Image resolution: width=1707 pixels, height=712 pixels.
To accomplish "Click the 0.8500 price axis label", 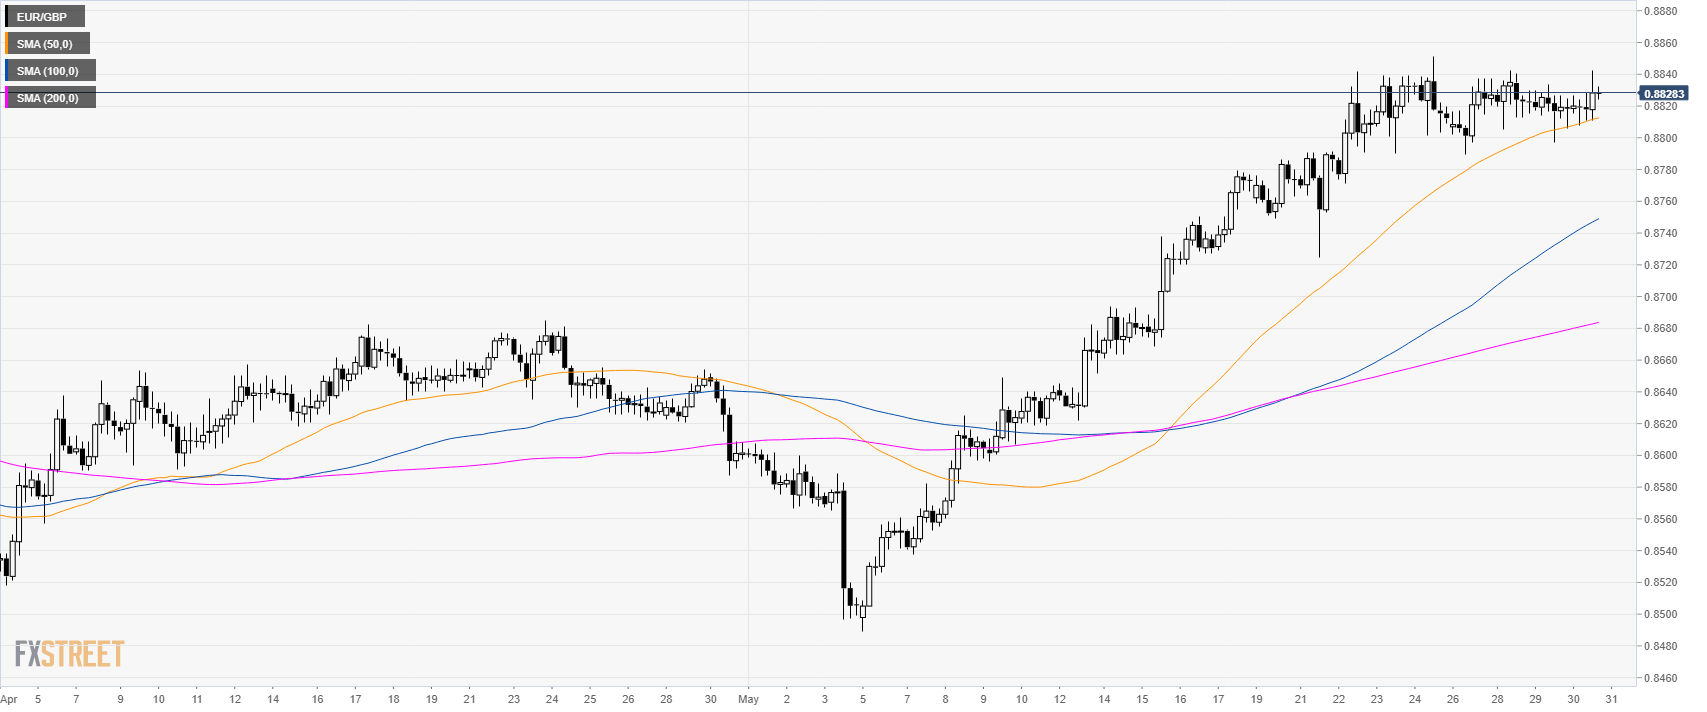I will pos(1661,614).
